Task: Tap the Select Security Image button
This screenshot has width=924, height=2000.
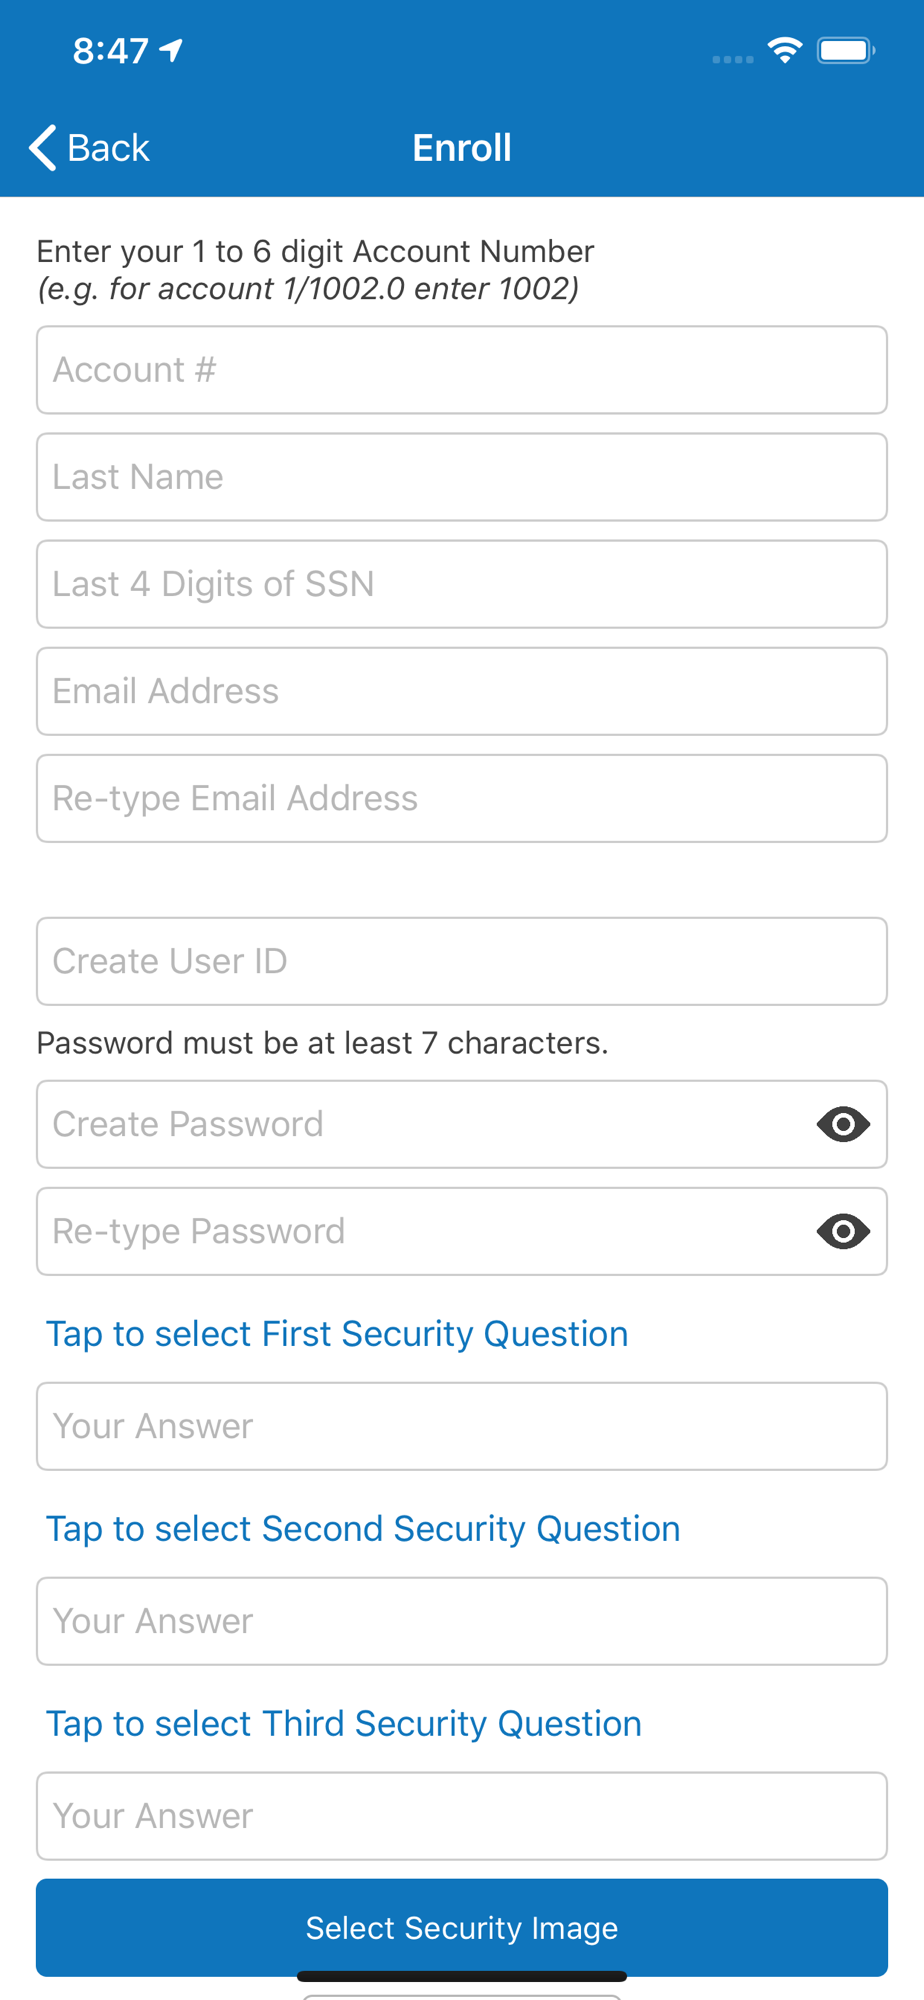Action: tap(462, 1927)
